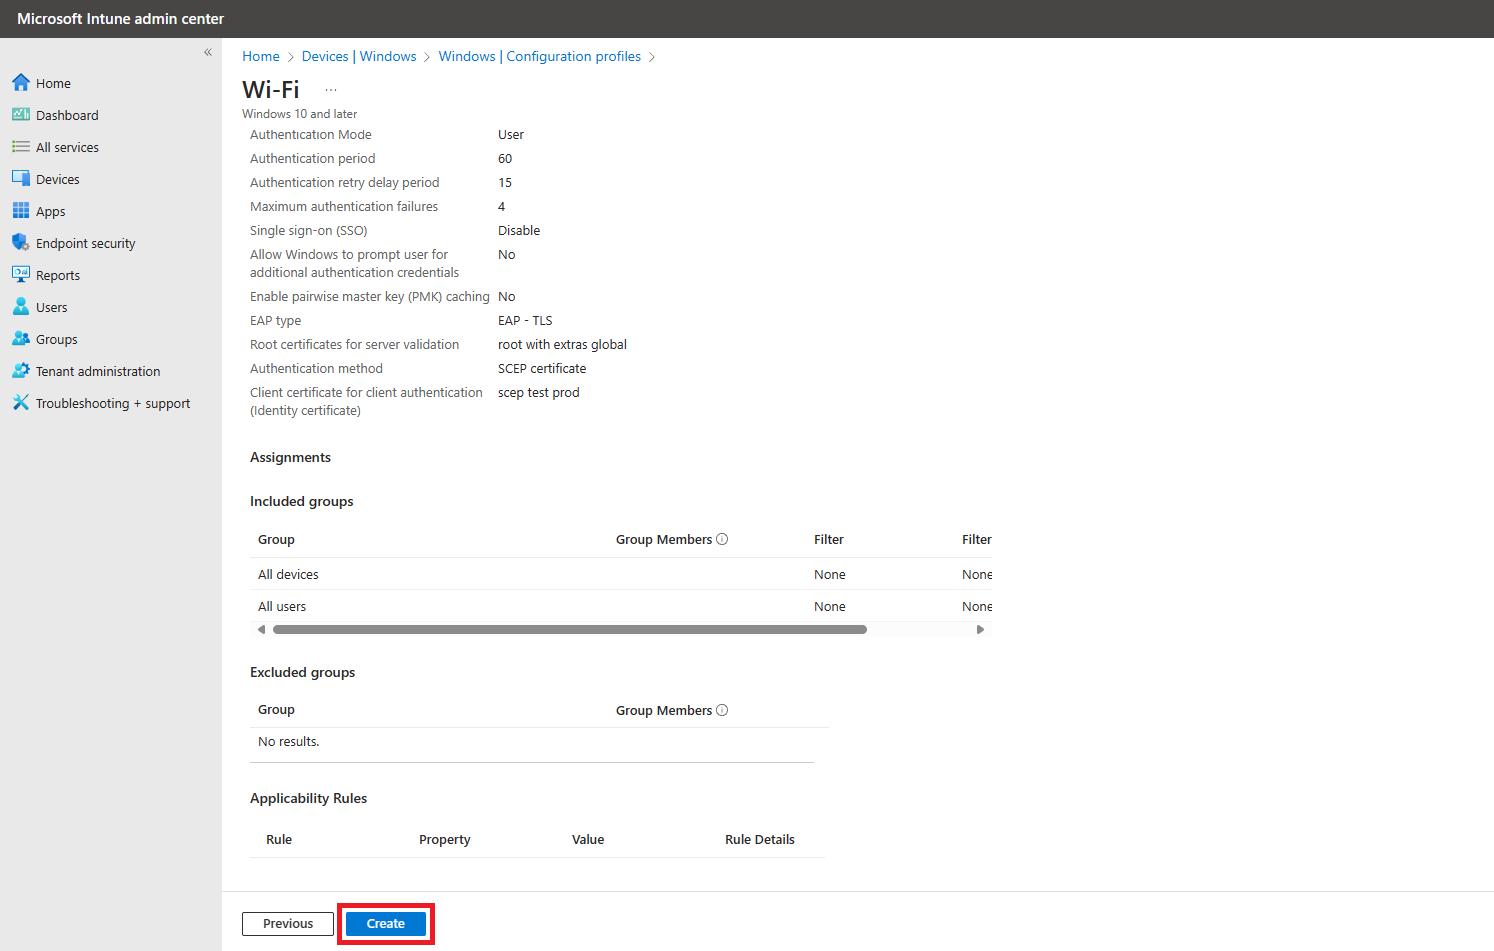Screen dimensions: 1494x951
Task: Click info icon beside Included Group Members
Action: coord(722,539)
